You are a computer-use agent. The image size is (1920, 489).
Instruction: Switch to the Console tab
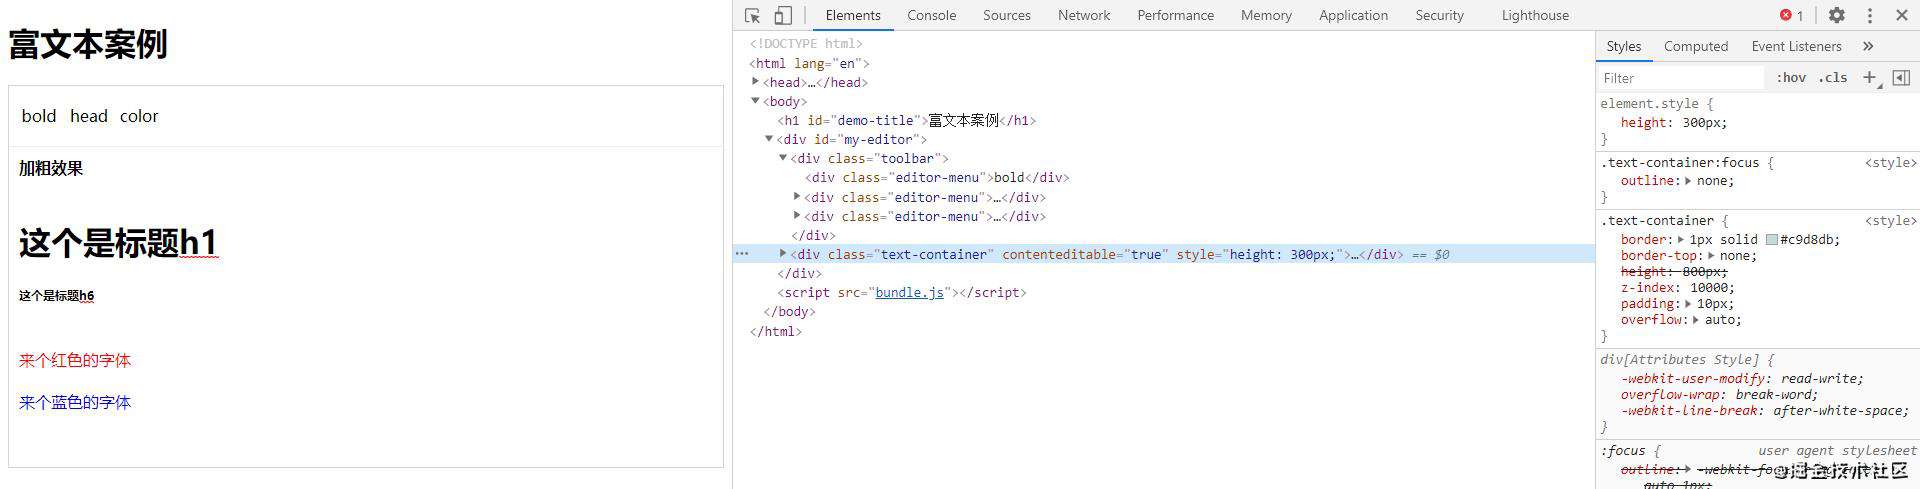coord(932,15)
